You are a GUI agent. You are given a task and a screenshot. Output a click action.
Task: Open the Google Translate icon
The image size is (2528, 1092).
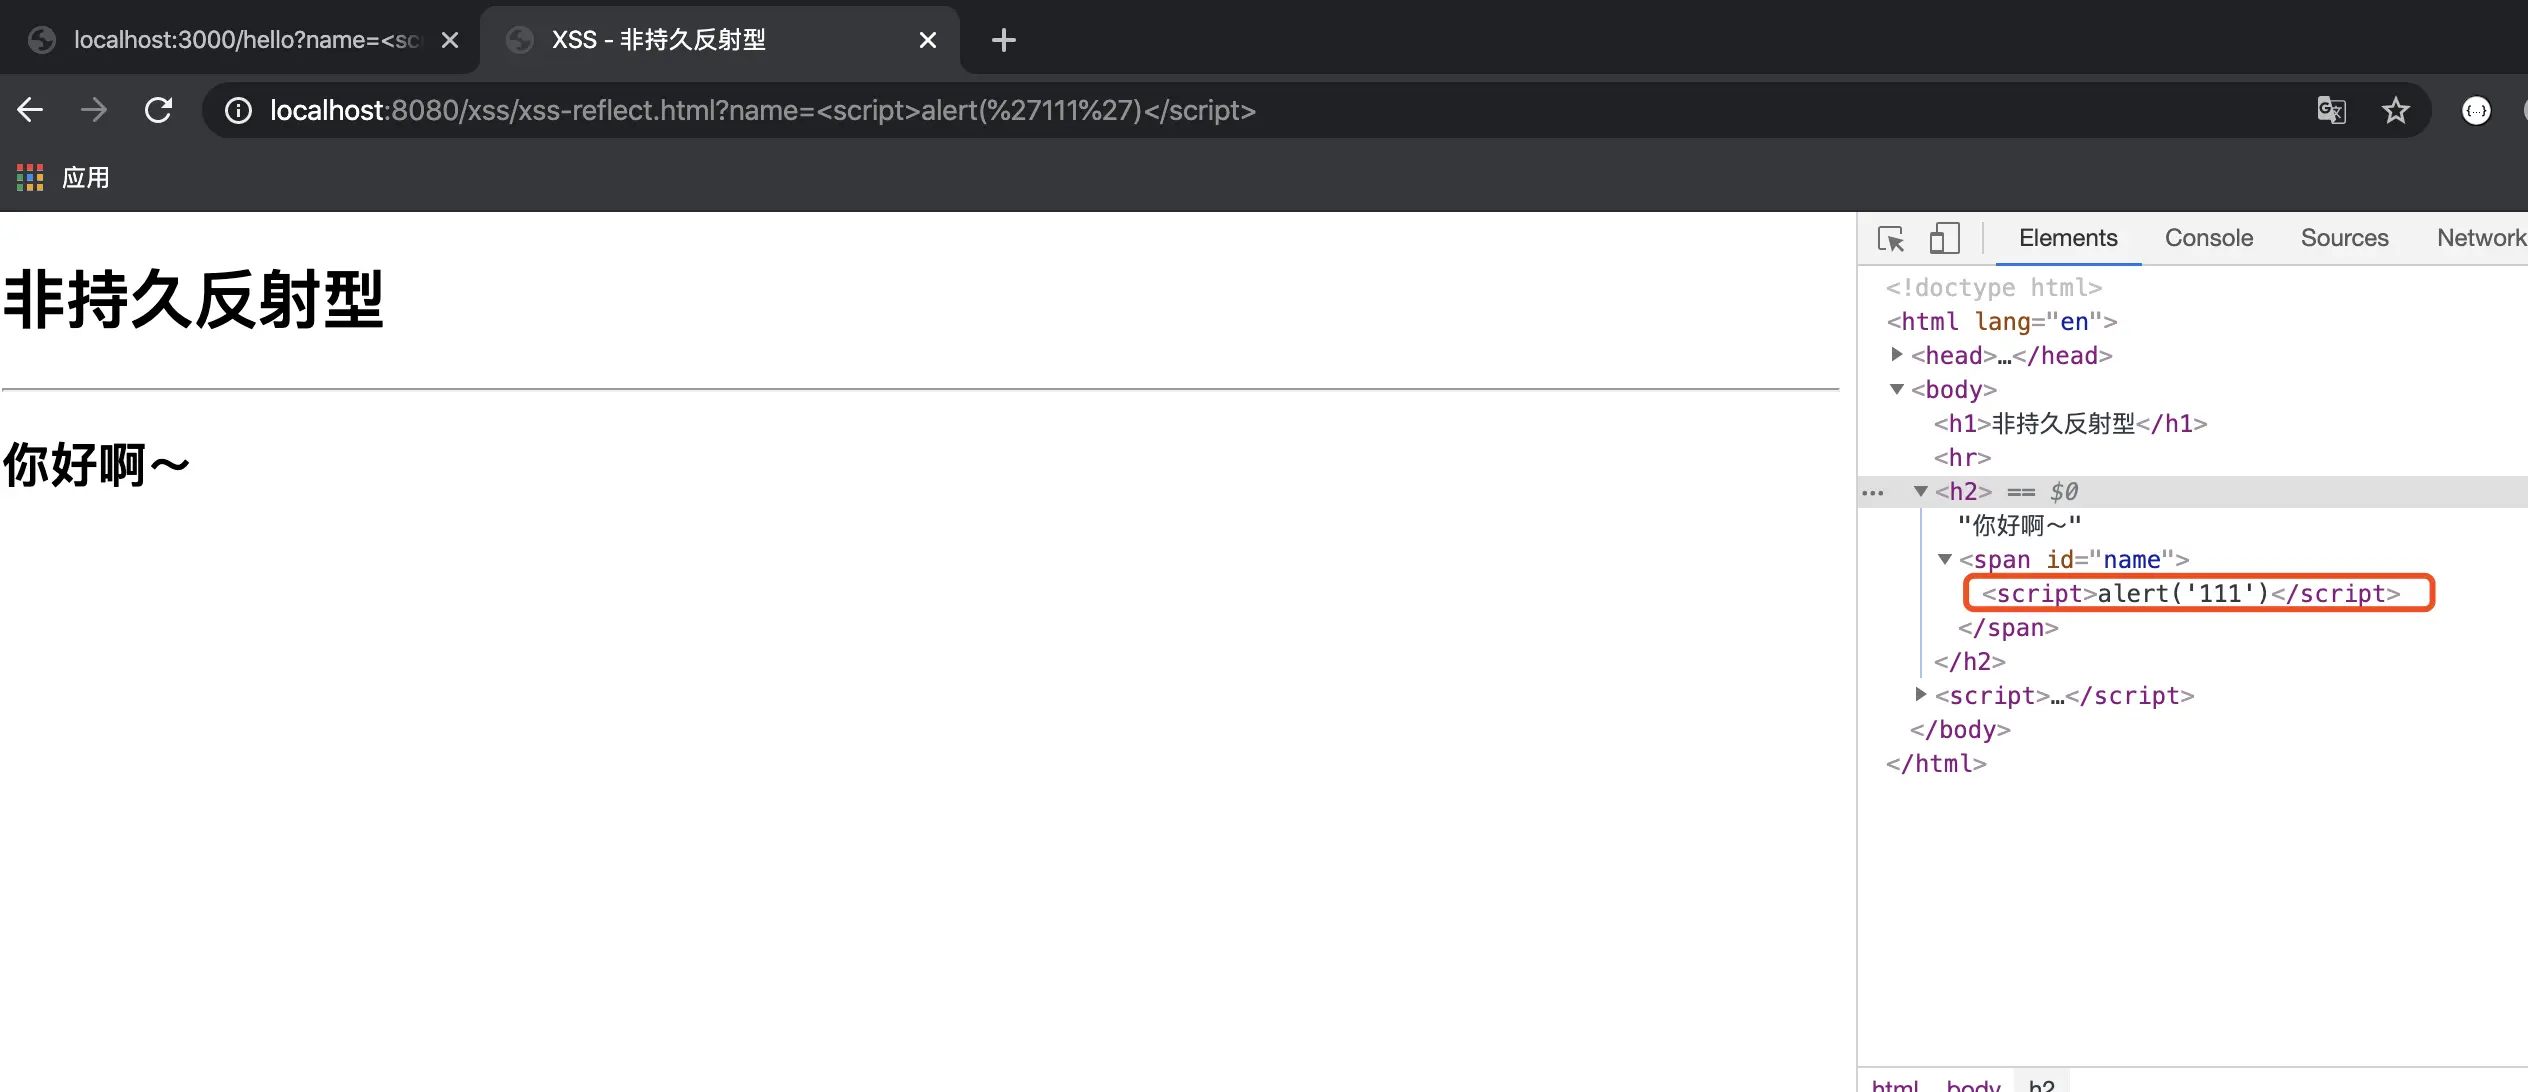tap(2331, 110)
